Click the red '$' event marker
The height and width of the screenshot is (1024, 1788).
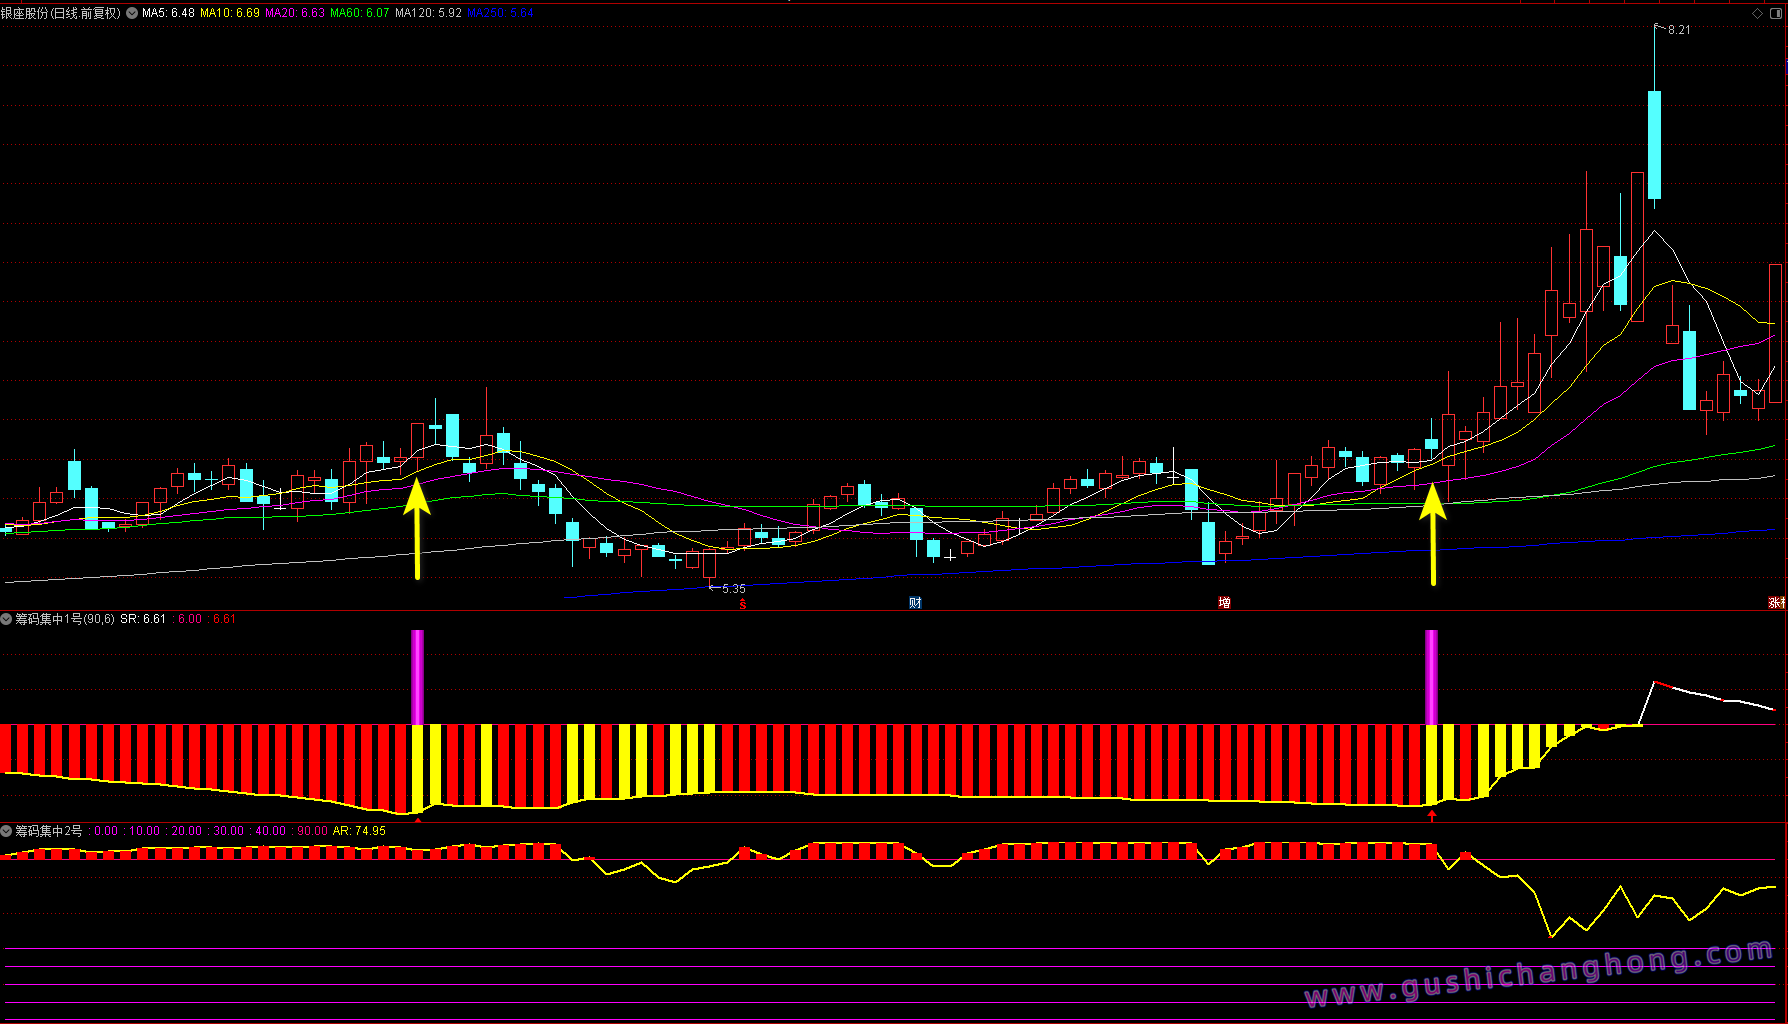[742, 604]
